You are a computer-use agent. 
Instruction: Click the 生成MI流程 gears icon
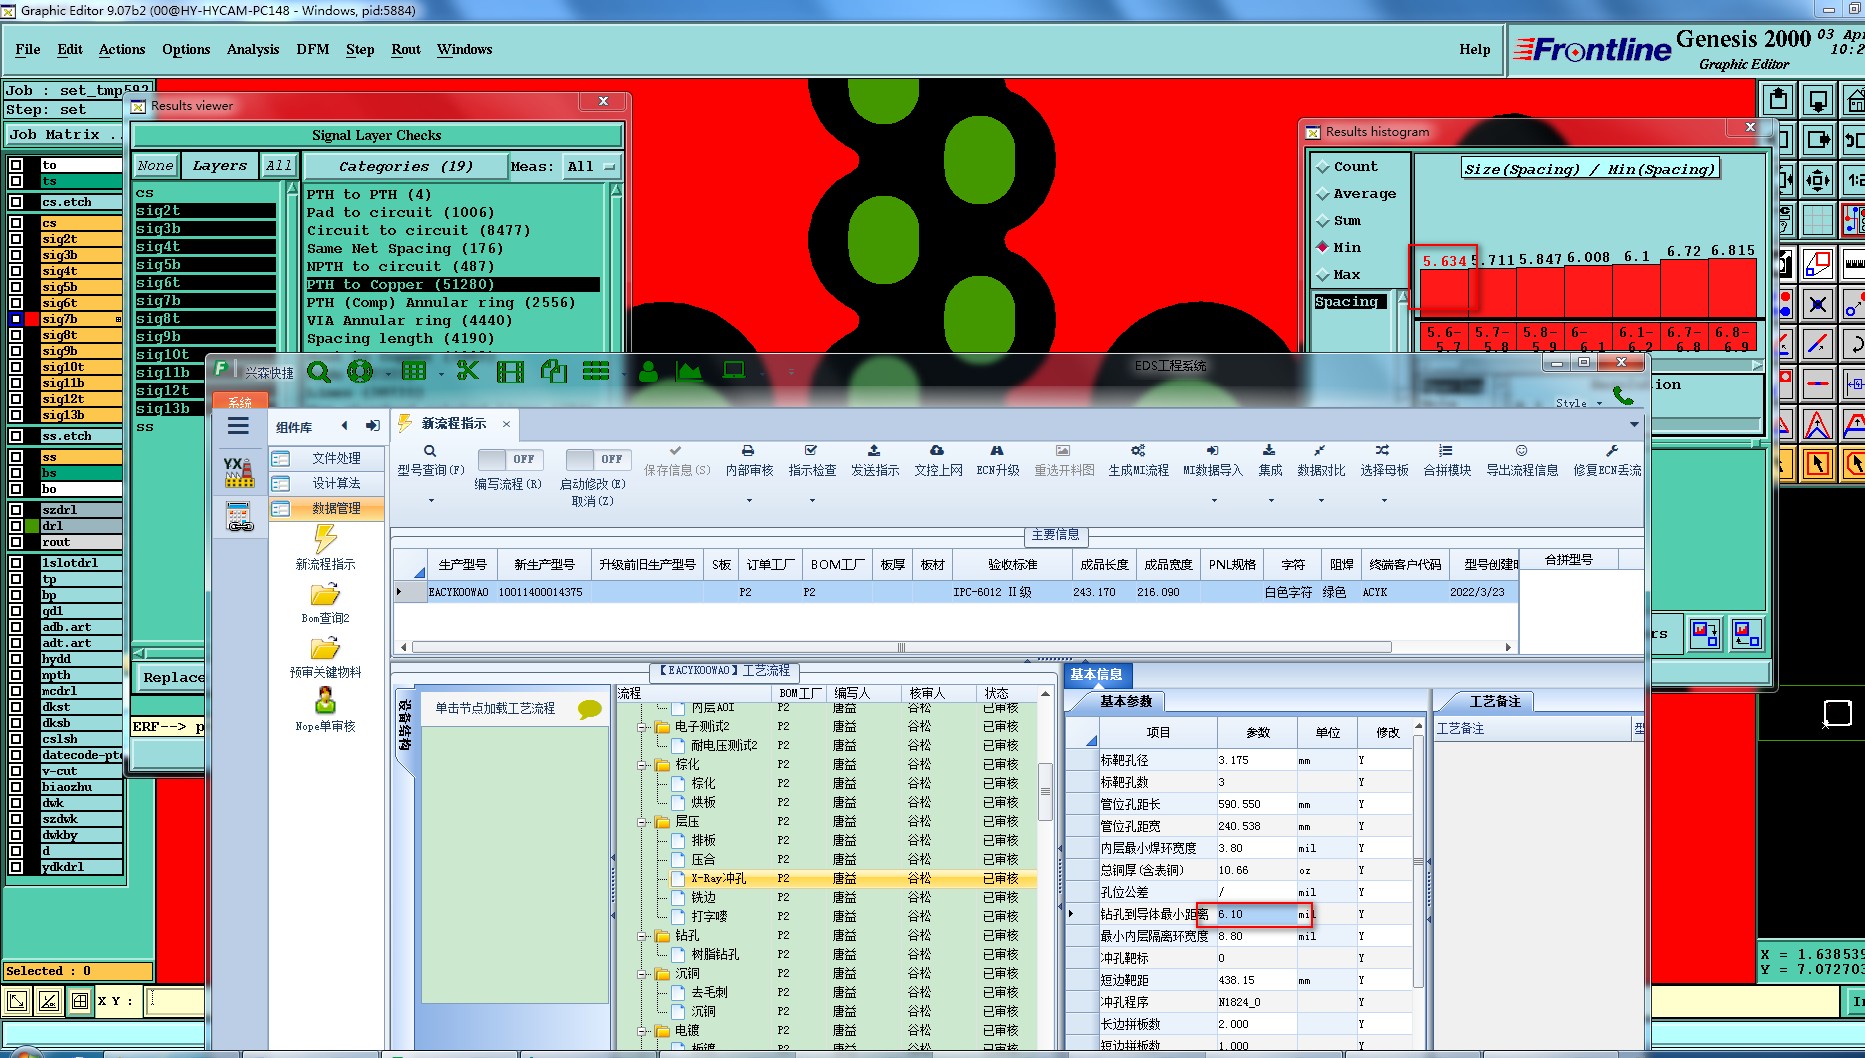(x=1138, y=451)
